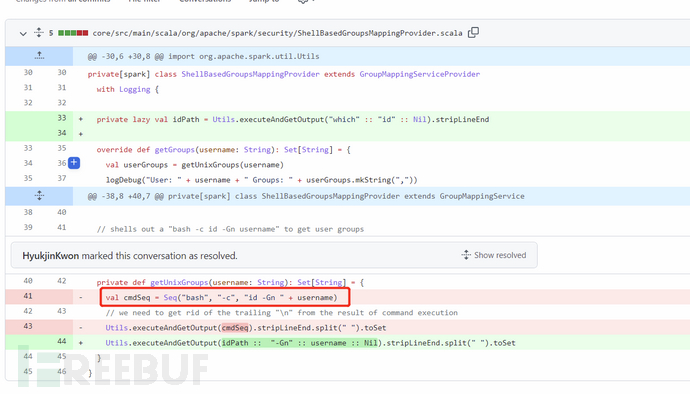The width and height of the screenshot is (690, 394).
Task: Click removed line number 41
Action: (x=28, y=296)
